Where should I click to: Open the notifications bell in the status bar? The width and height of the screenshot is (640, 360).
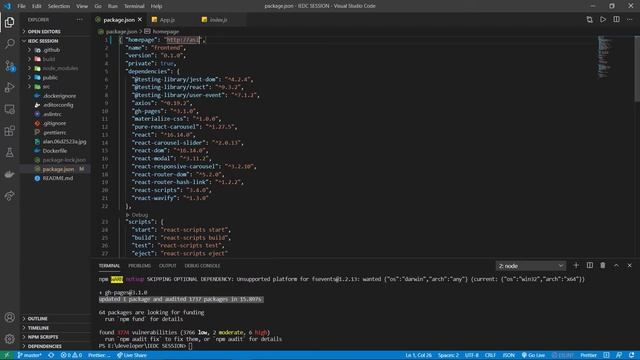pos(632,355)
